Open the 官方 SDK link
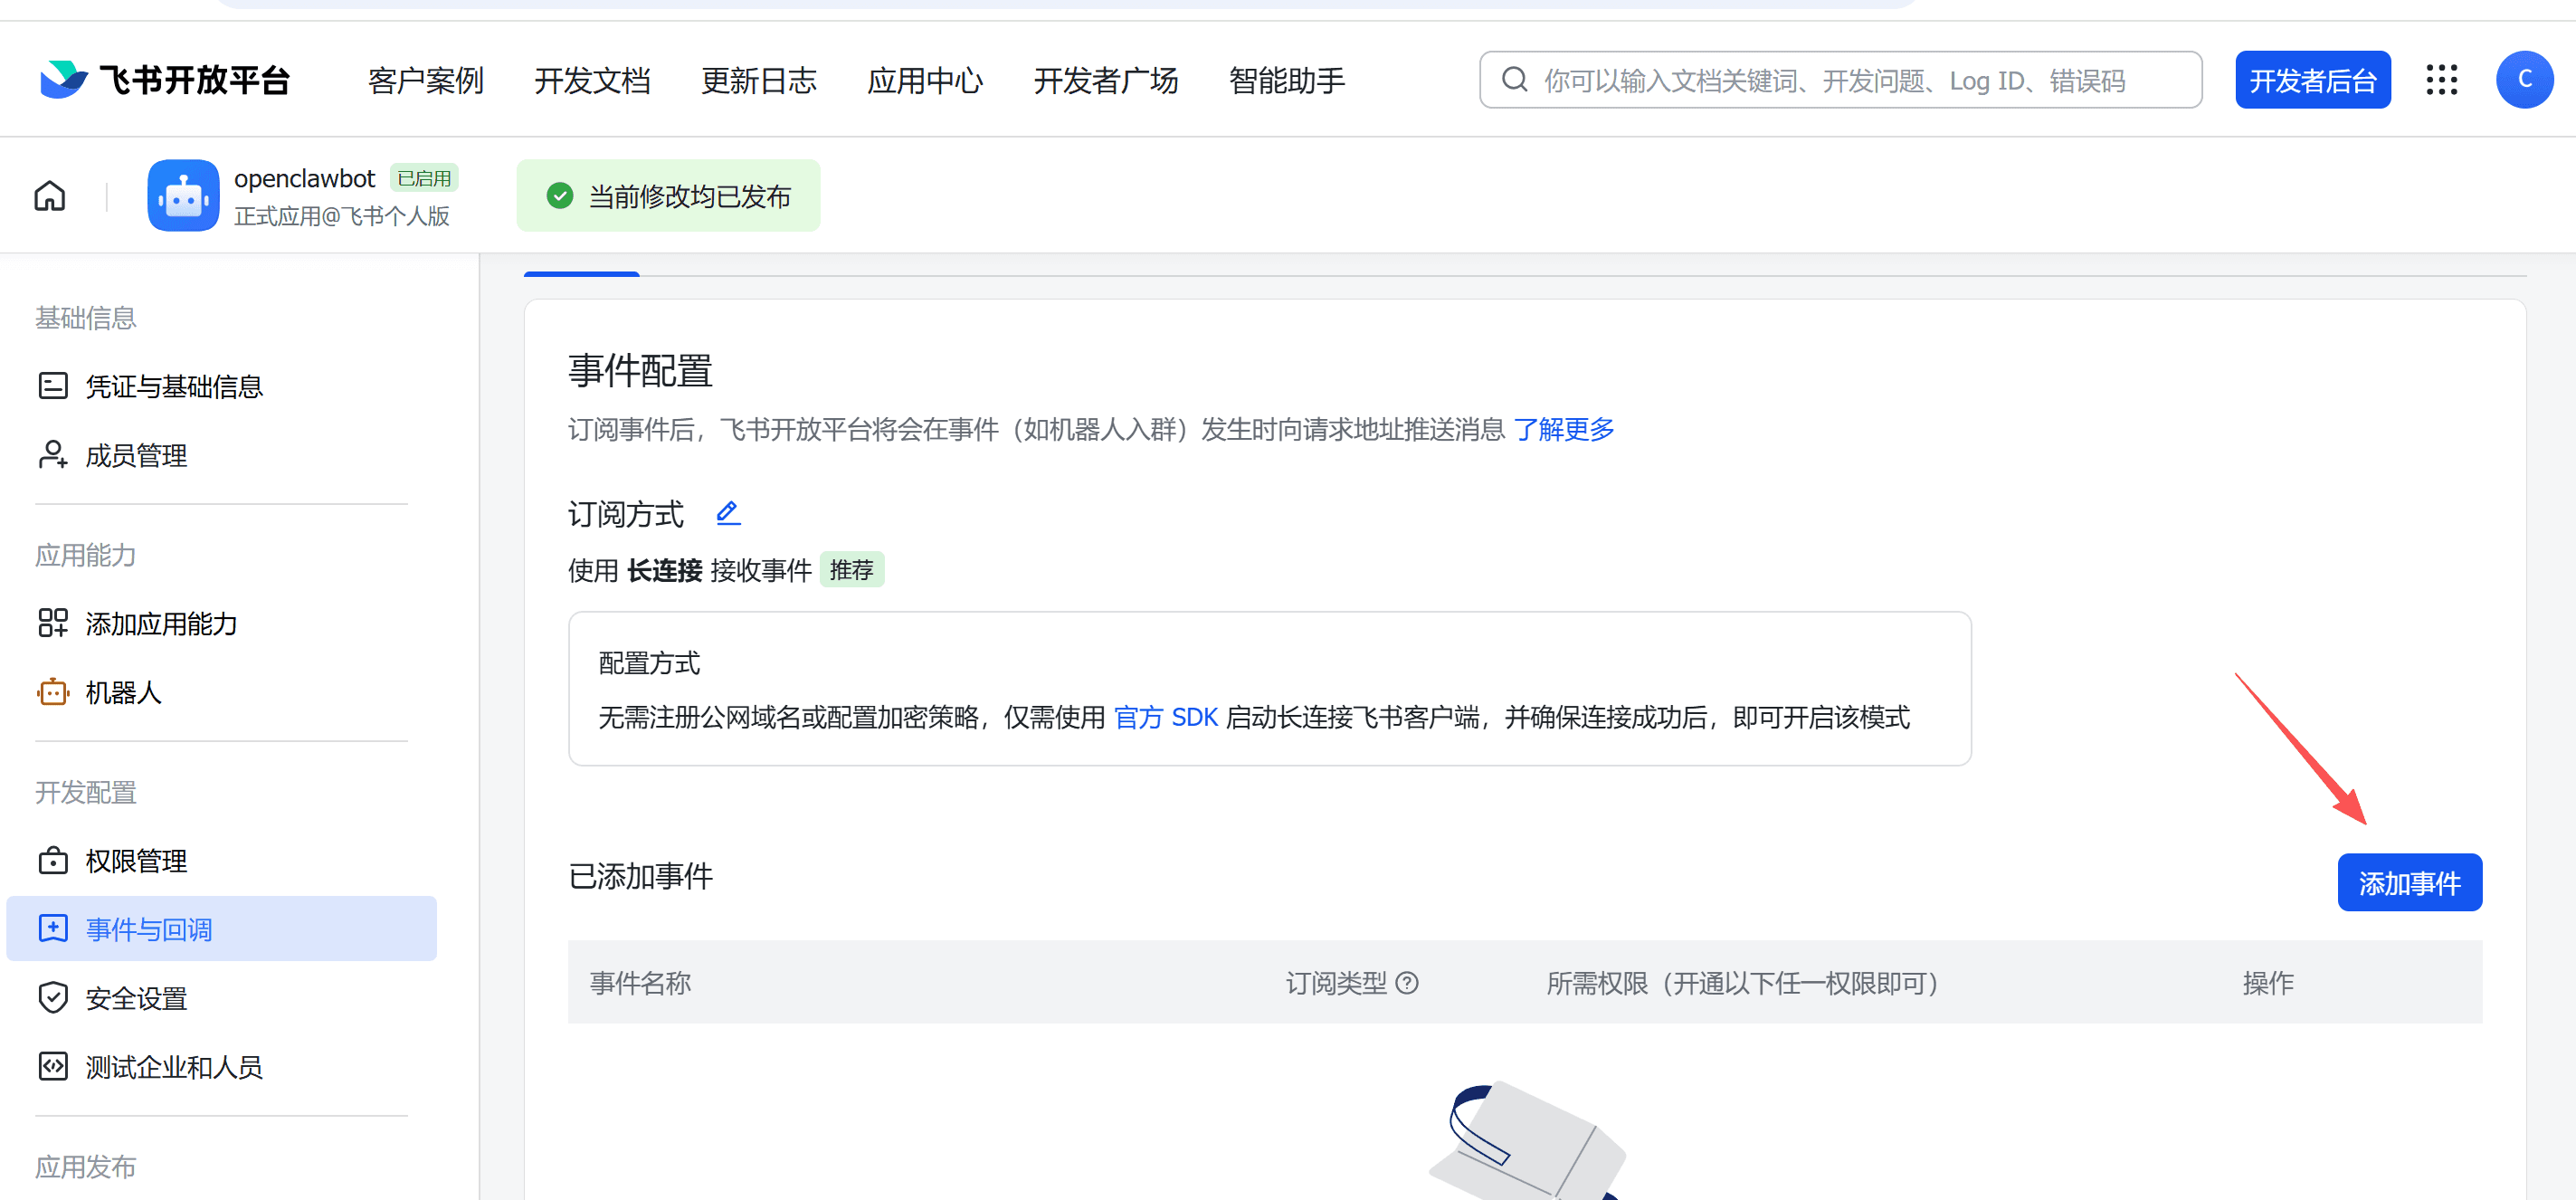The width and height of the screenshot is (2576, 1200). [x=1165, y=717]
